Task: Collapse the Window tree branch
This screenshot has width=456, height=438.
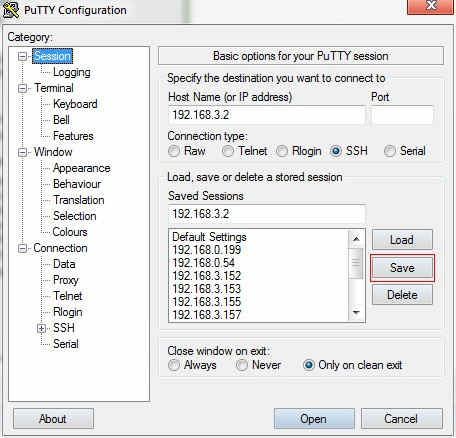Action: tap(22, 152)
